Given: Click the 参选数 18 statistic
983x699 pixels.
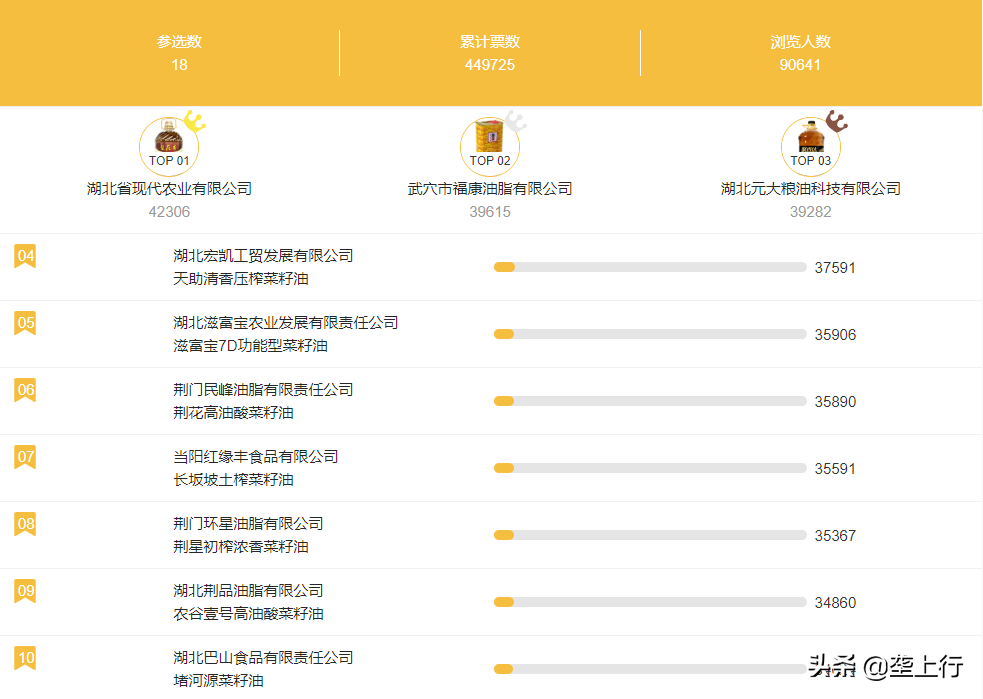Looking at the screenshot, I should 179,53.
